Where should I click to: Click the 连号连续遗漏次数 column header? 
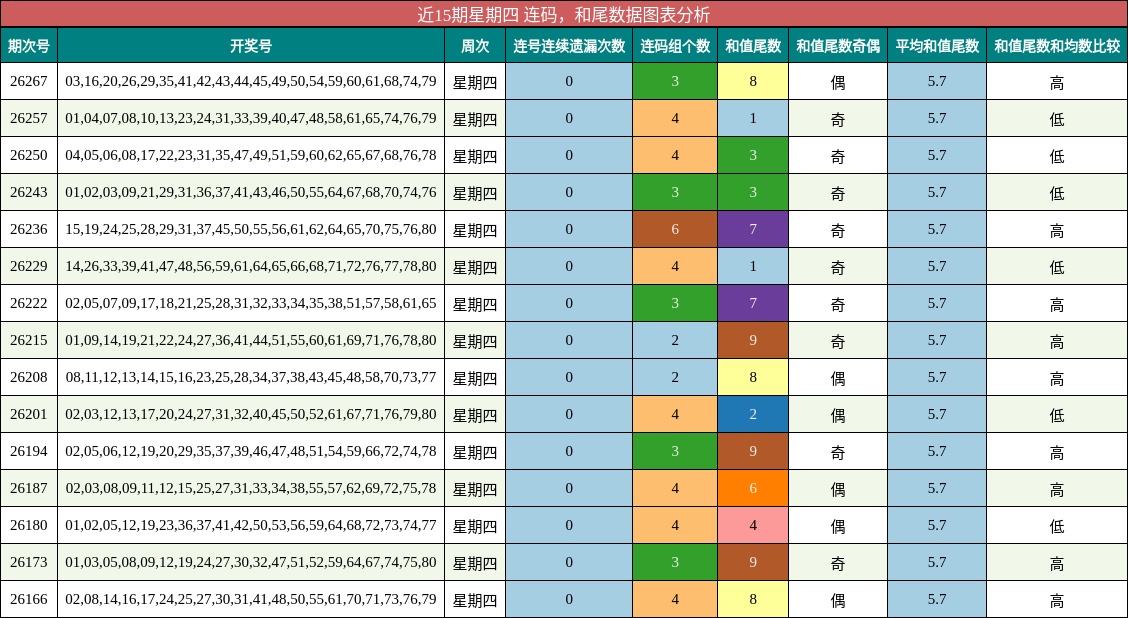point(569,46)
